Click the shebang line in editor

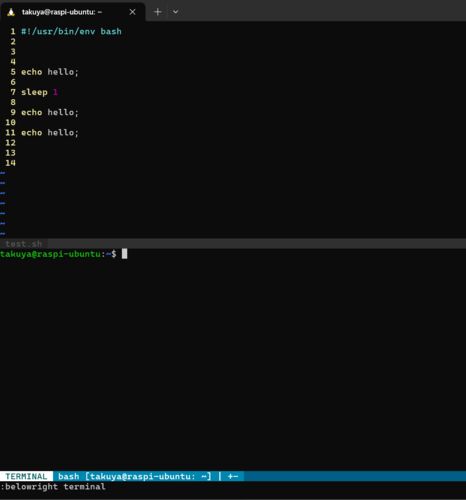71,31
